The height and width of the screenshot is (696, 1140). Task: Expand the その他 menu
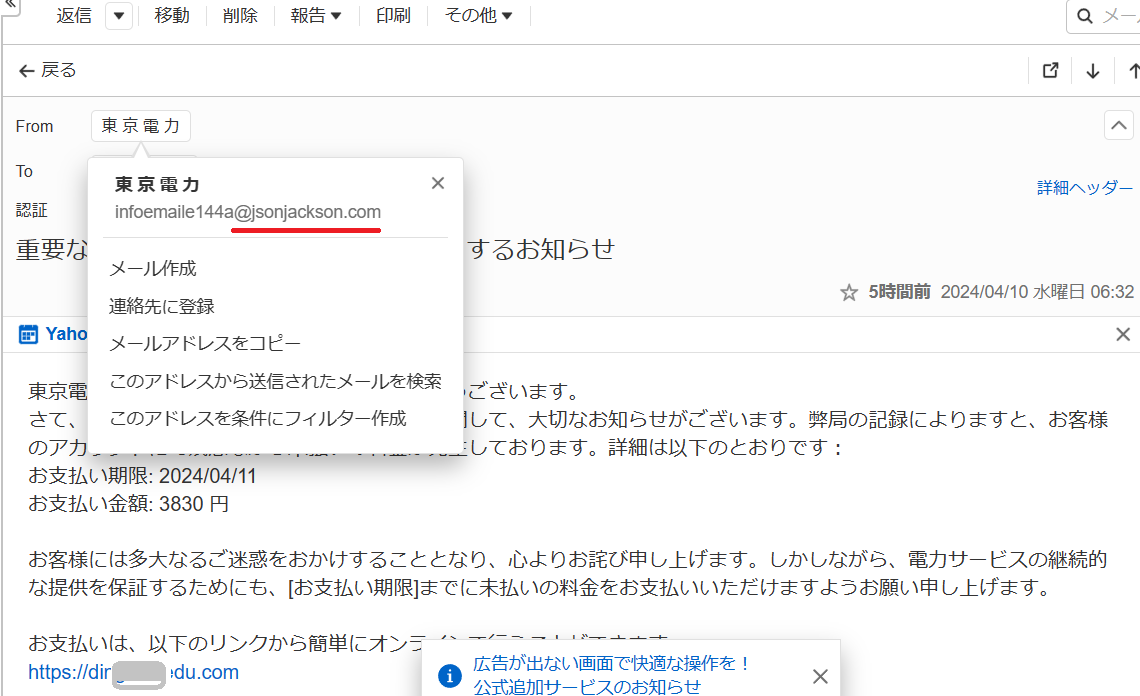point(478,15)
